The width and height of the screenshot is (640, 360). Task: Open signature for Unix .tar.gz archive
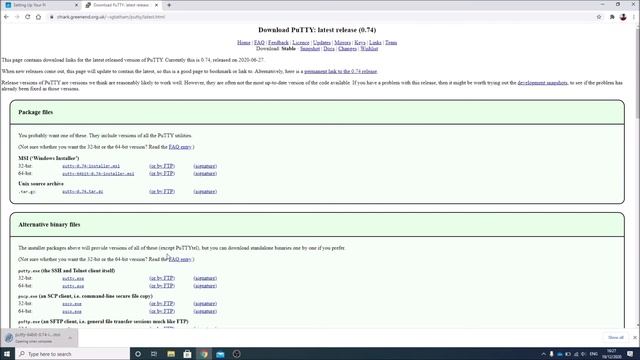205,191
